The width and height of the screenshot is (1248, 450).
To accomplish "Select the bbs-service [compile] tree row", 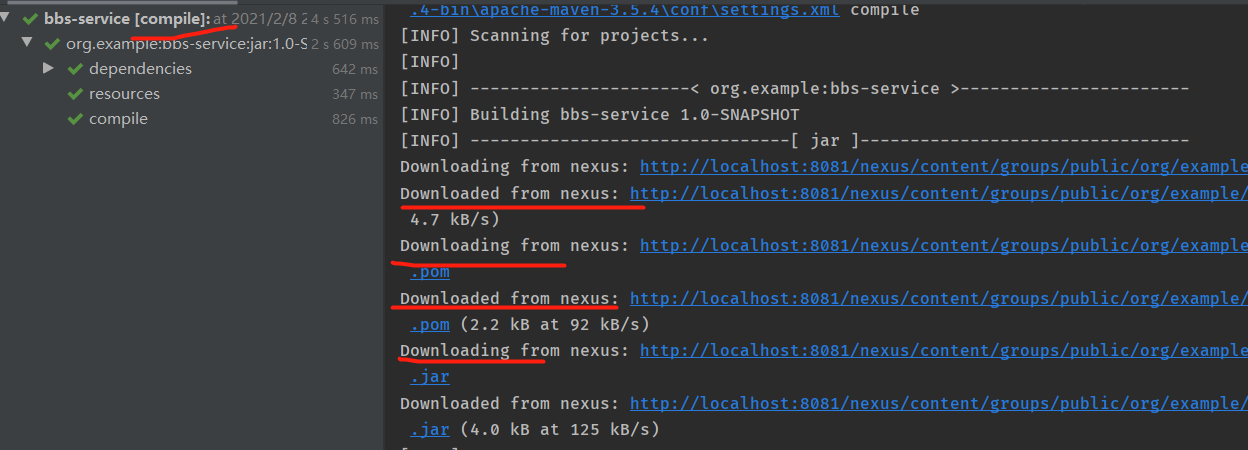I will point(190,19).
